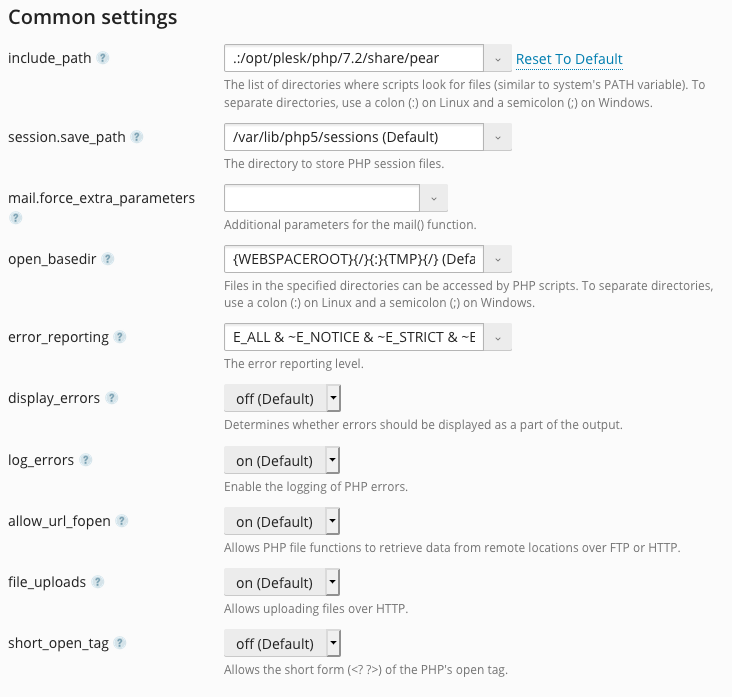
Task: Click into include_path text field
Action: click(354, 58)
